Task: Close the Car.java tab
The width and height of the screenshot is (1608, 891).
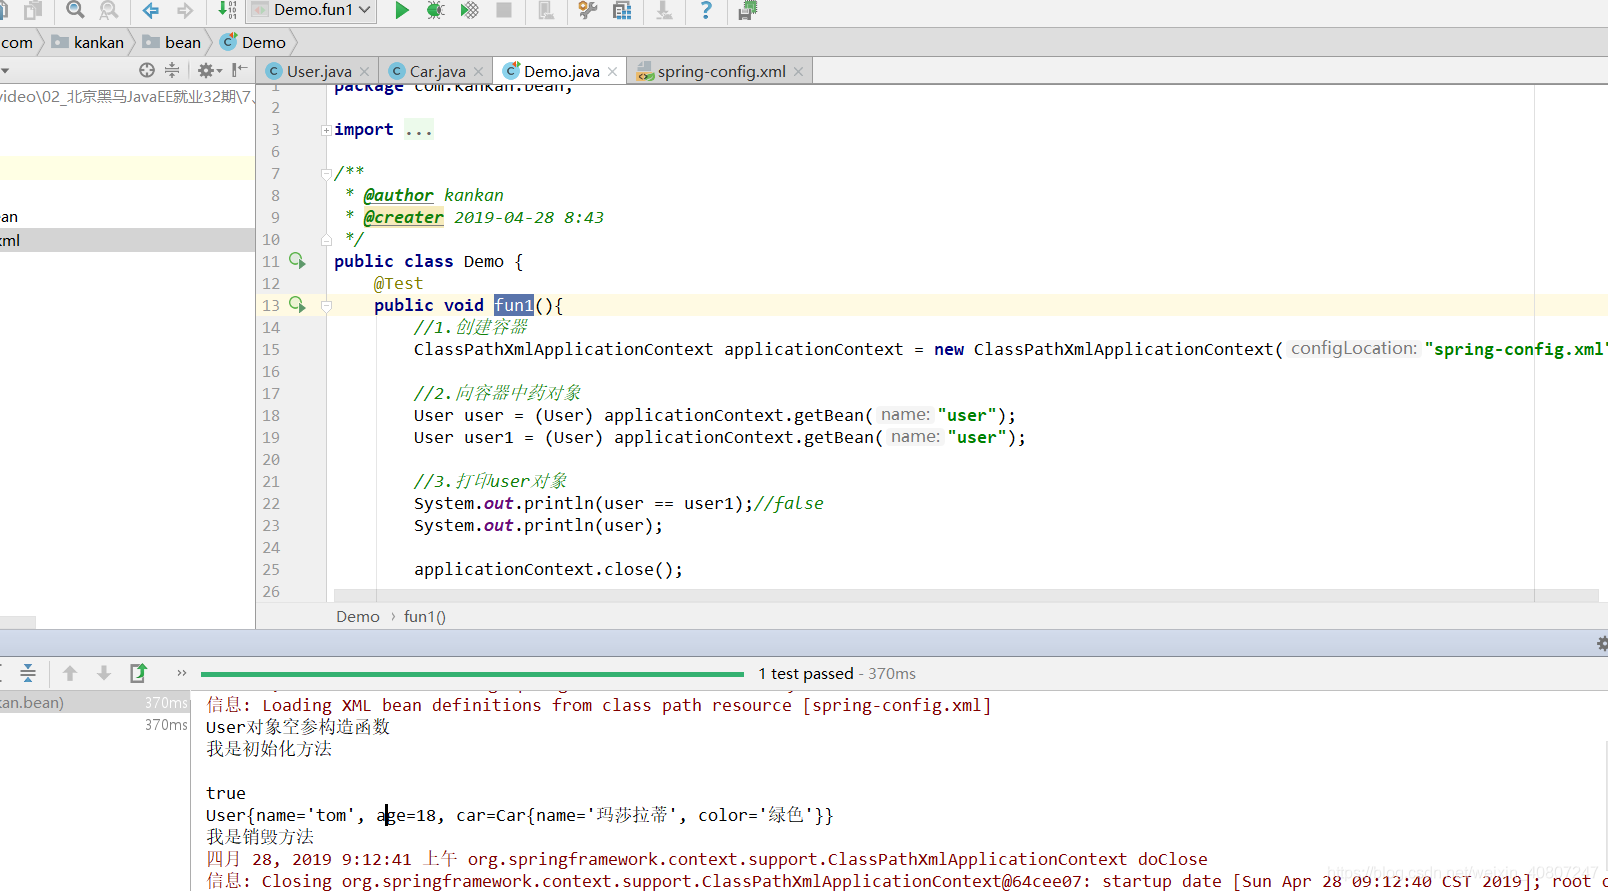Action: (478, 71)
